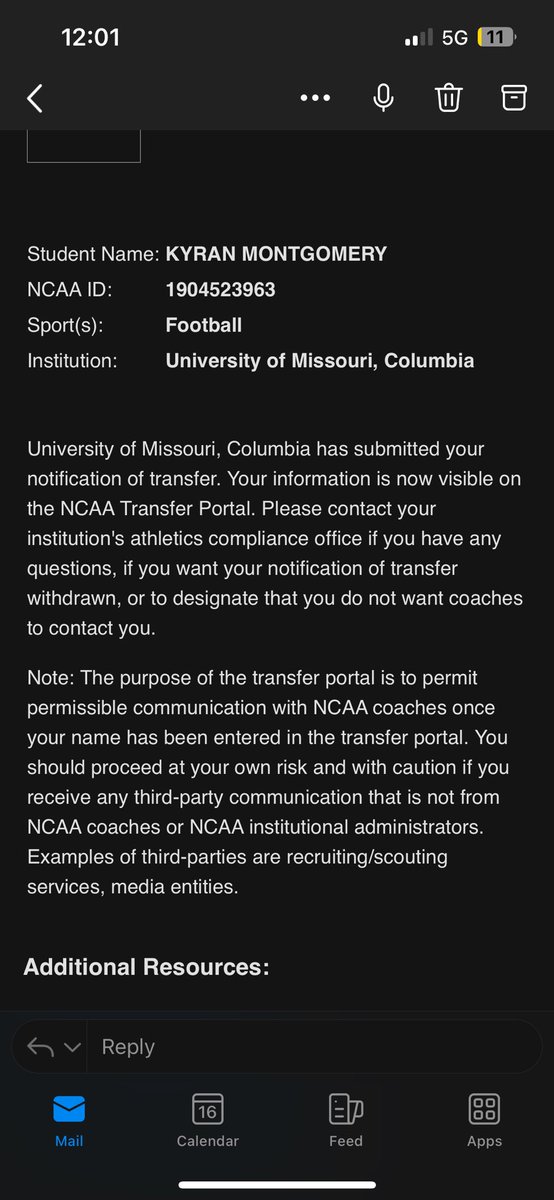Tap the home indicator bar
Screen dimensions: 554x1200
277,1185
